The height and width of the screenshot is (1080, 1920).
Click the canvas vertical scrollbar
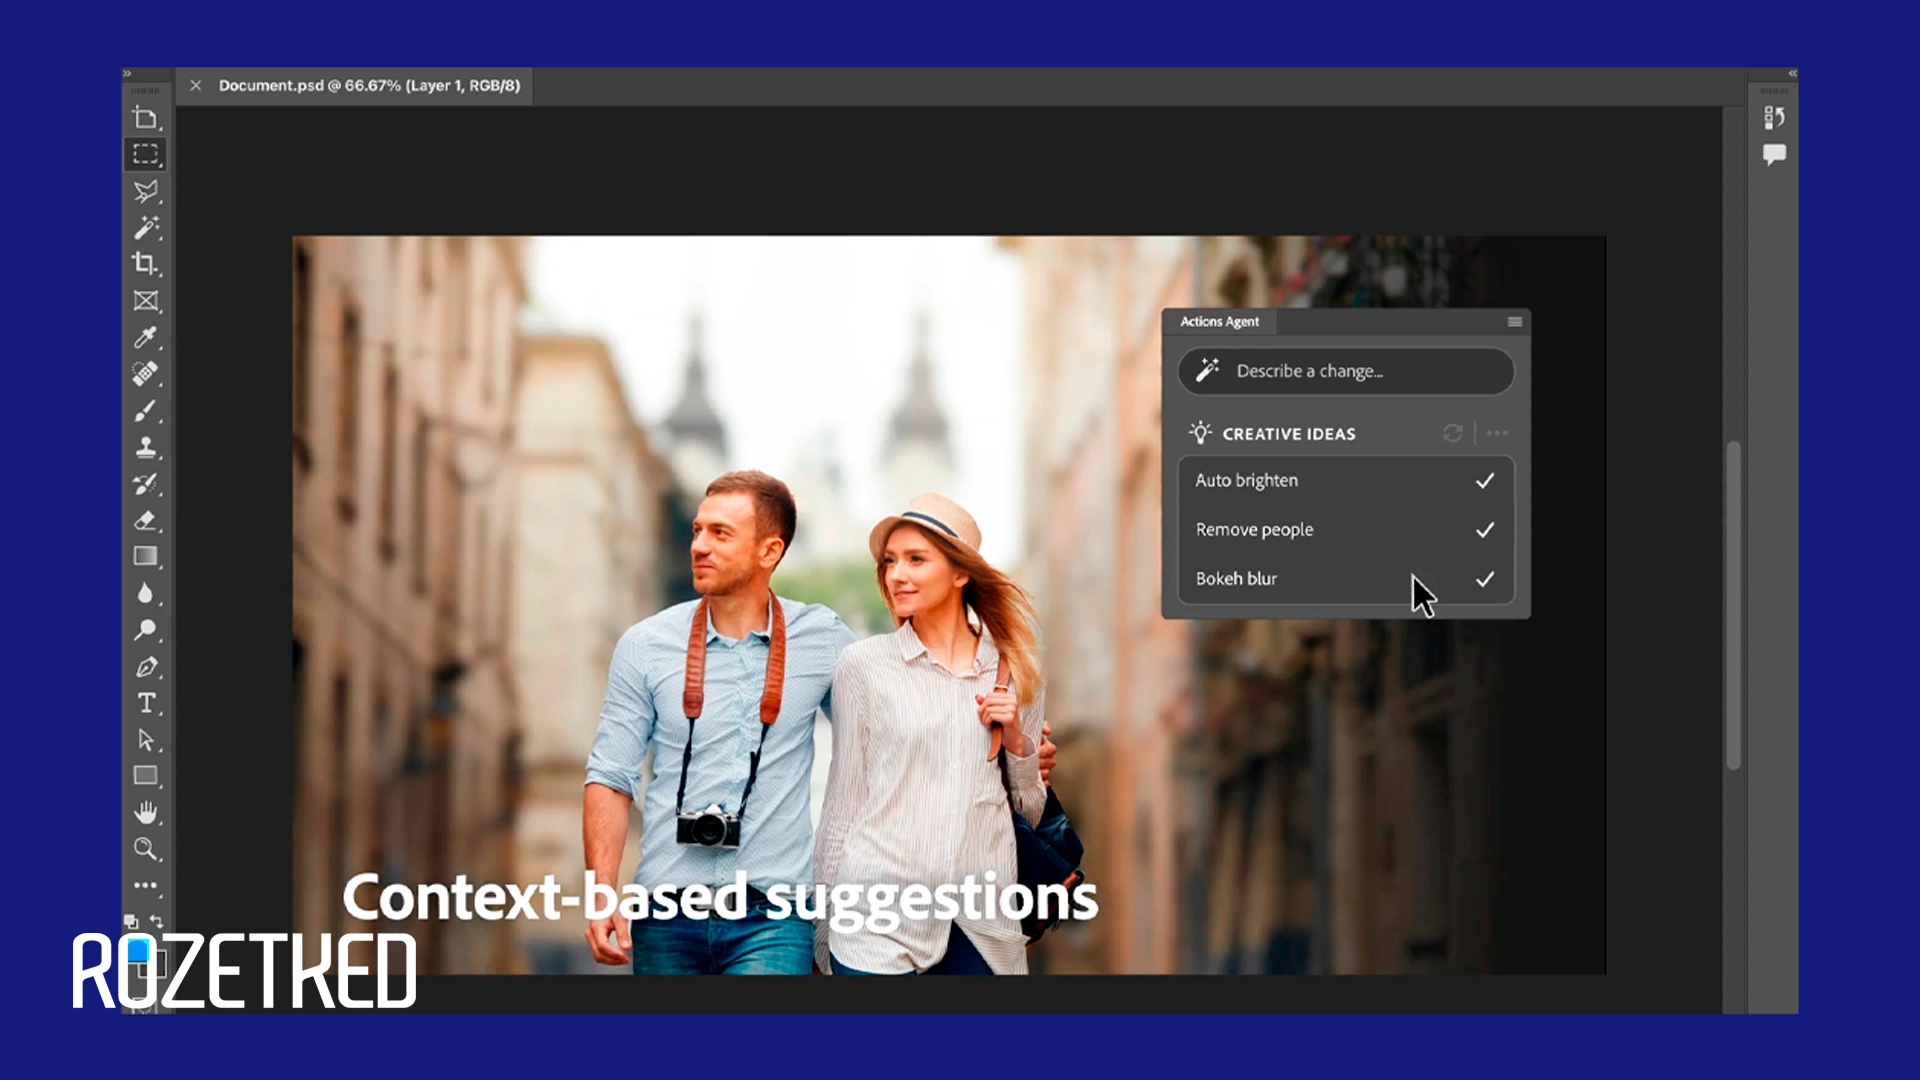1733,604
